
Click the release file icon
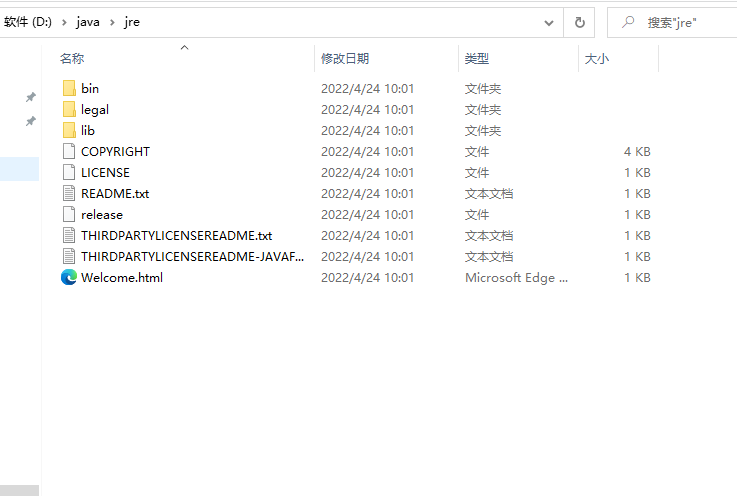coord(69,214)
